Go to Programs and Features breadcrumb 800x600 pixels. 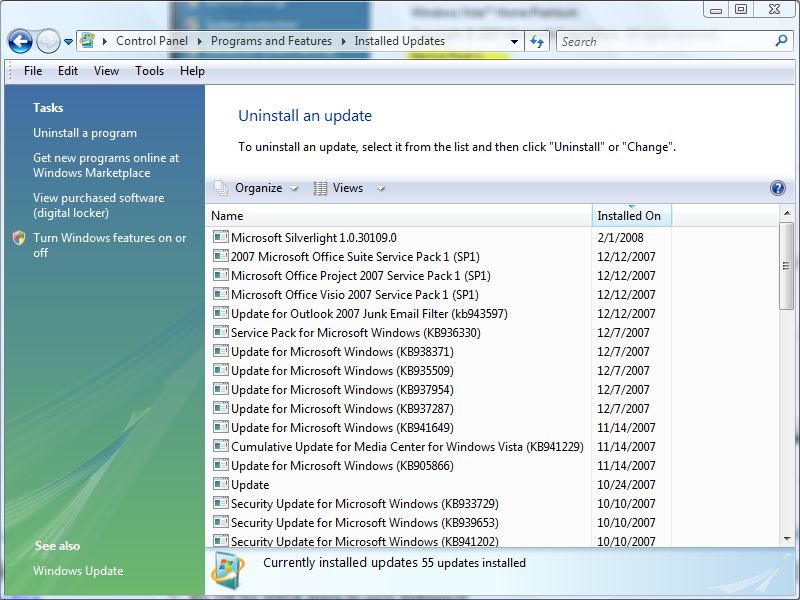click(271, 41)
